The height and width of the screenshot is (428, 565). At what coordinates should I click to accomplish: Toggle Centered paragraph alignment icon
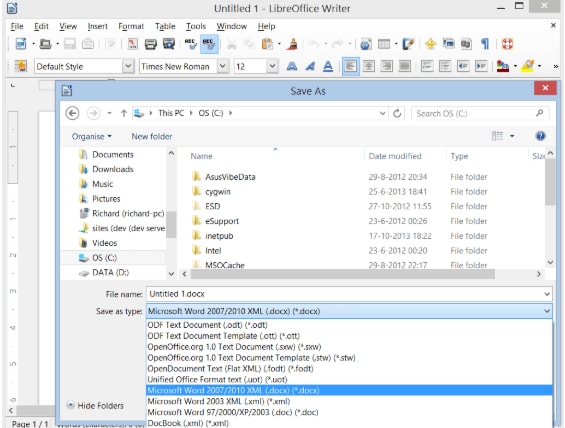point(369,66)
